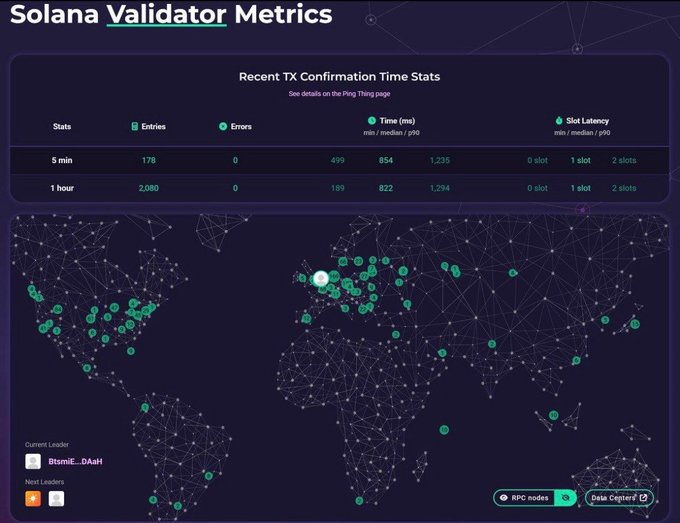The width and height of the screenshot is (680, 523).
Task: Click the Errors column circle icon
Action: click(x=223, y=126)
